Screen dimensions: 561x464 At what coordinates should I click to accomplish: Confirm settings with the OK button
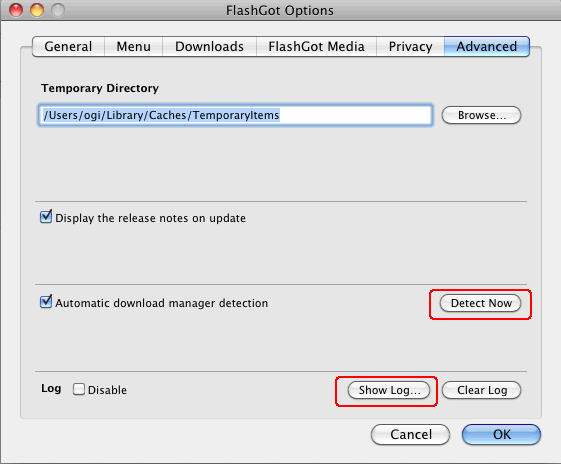click(x=501, y=435)
